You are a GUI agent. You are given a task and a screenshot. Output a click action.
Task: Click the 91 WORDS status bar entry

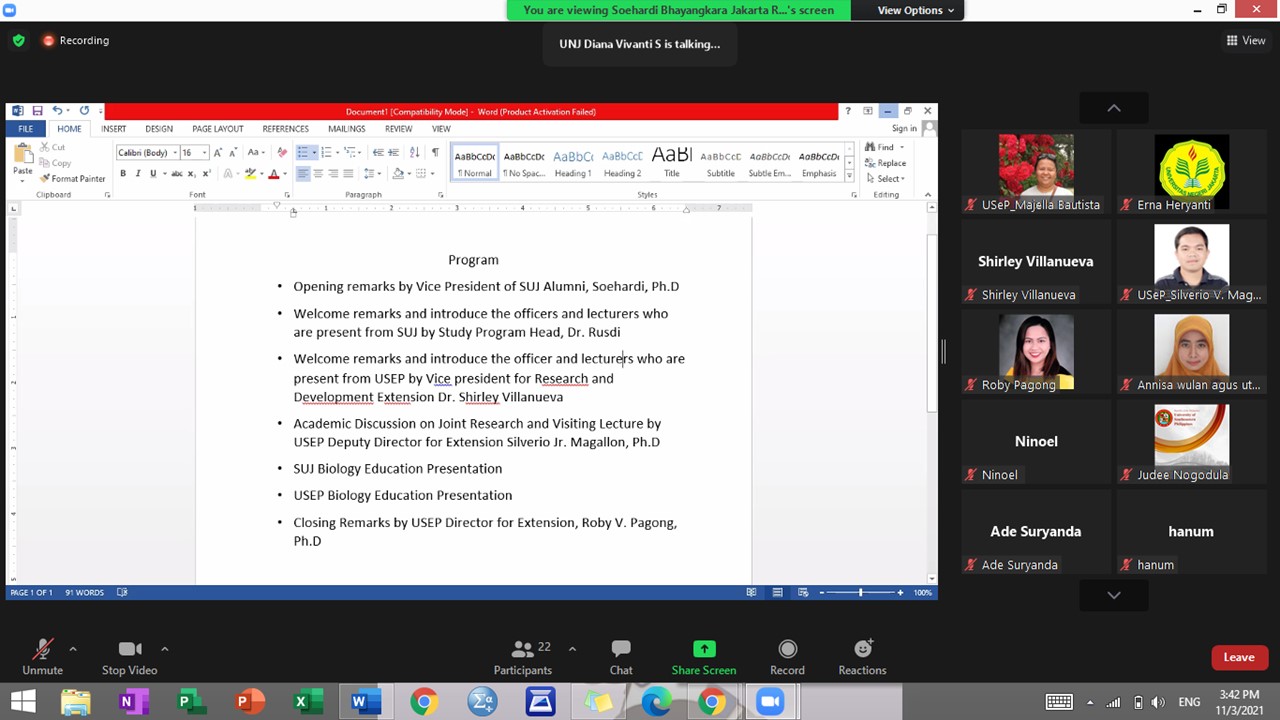tap(84, 592)
